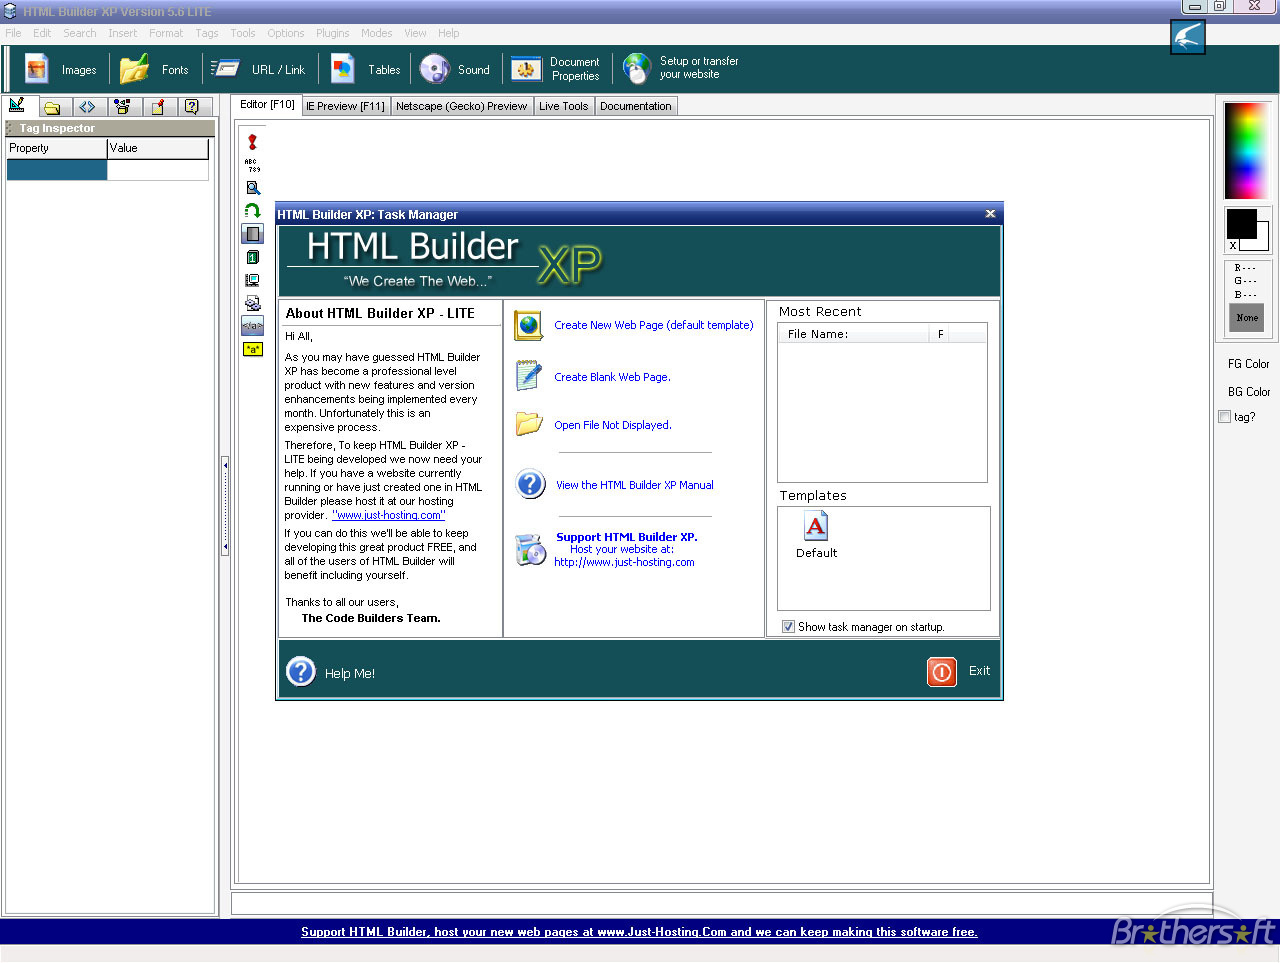Click www.just-hosting.com link in About text
Screen dimensions: 1280x963
coord(389,515)
